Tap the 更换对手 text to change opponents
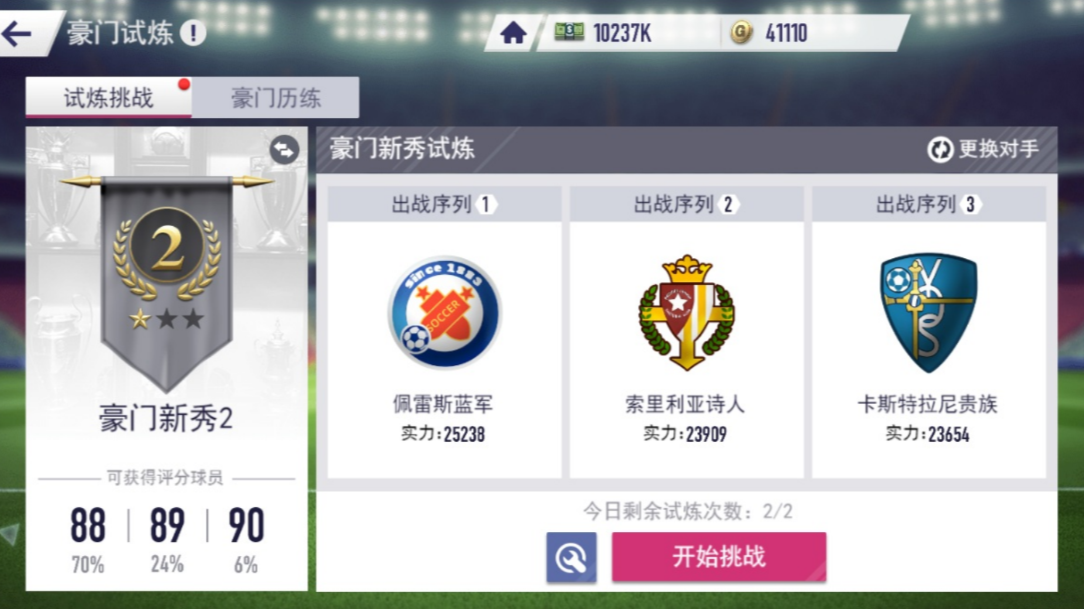Image resolution: width=1084 pixels, height=609 pixels. (x=998, y=149)
